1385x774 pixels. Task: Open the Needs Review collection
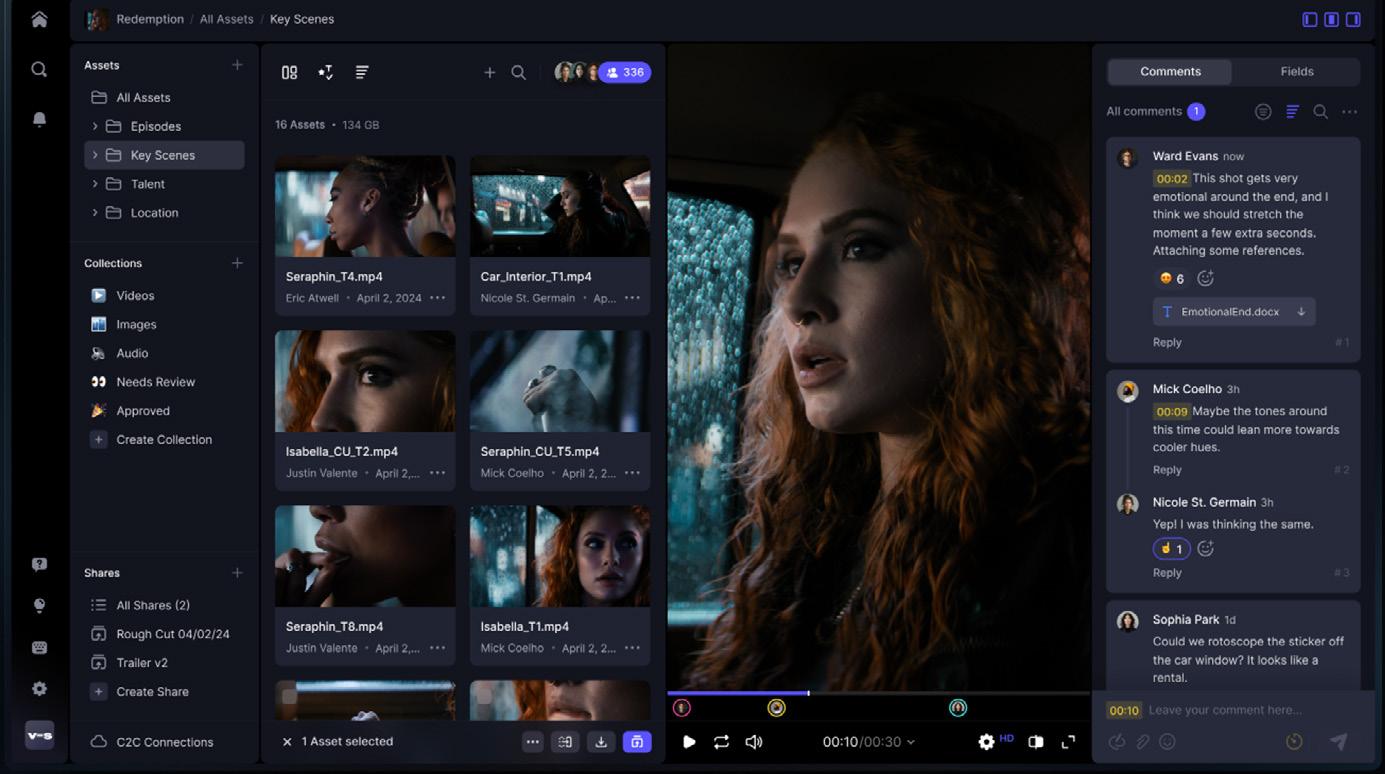click(155, 382)
